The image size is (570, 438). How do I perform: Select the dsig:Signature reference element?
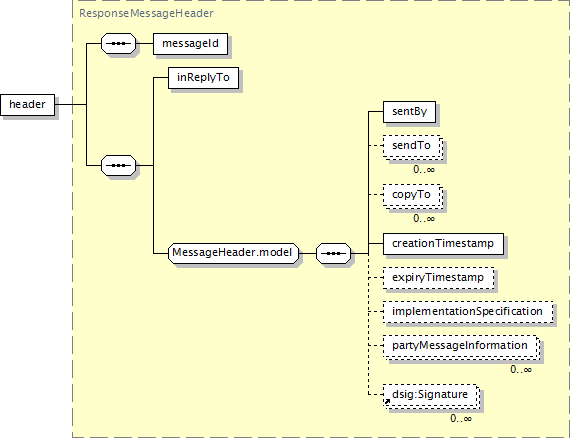(431, 395)
